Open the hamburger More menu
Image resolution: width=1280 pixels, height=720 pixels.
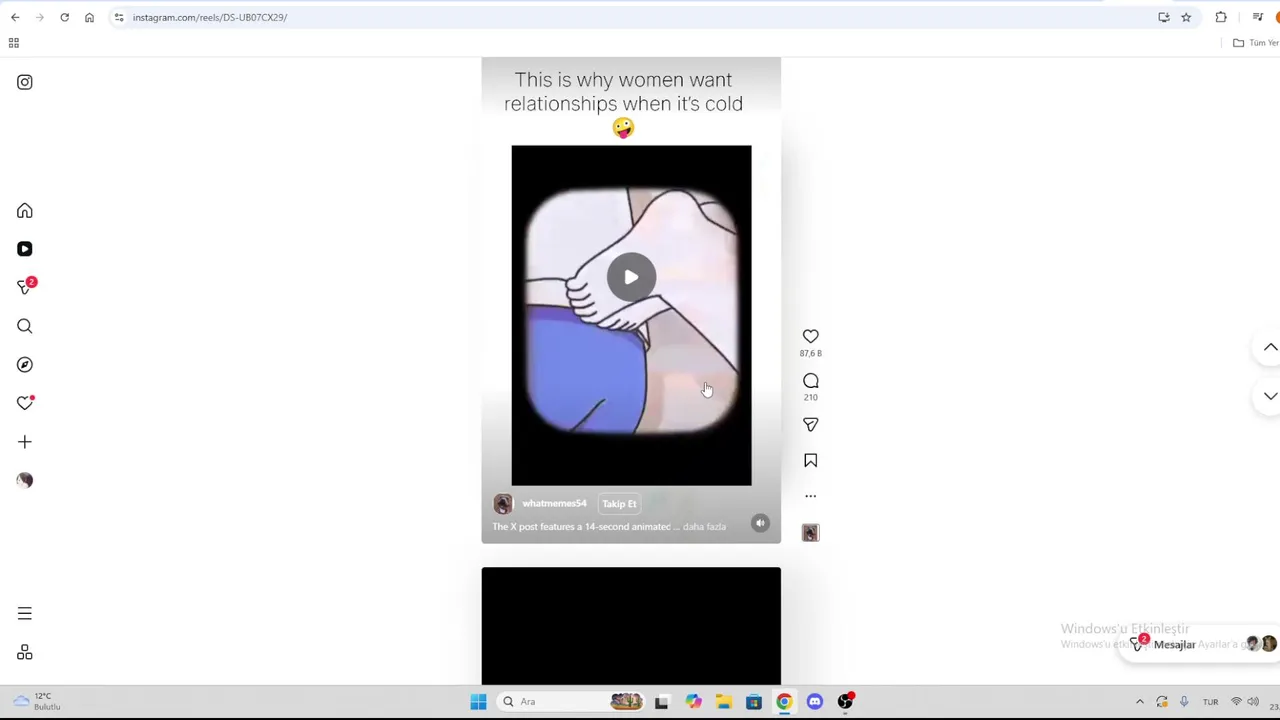25,614
